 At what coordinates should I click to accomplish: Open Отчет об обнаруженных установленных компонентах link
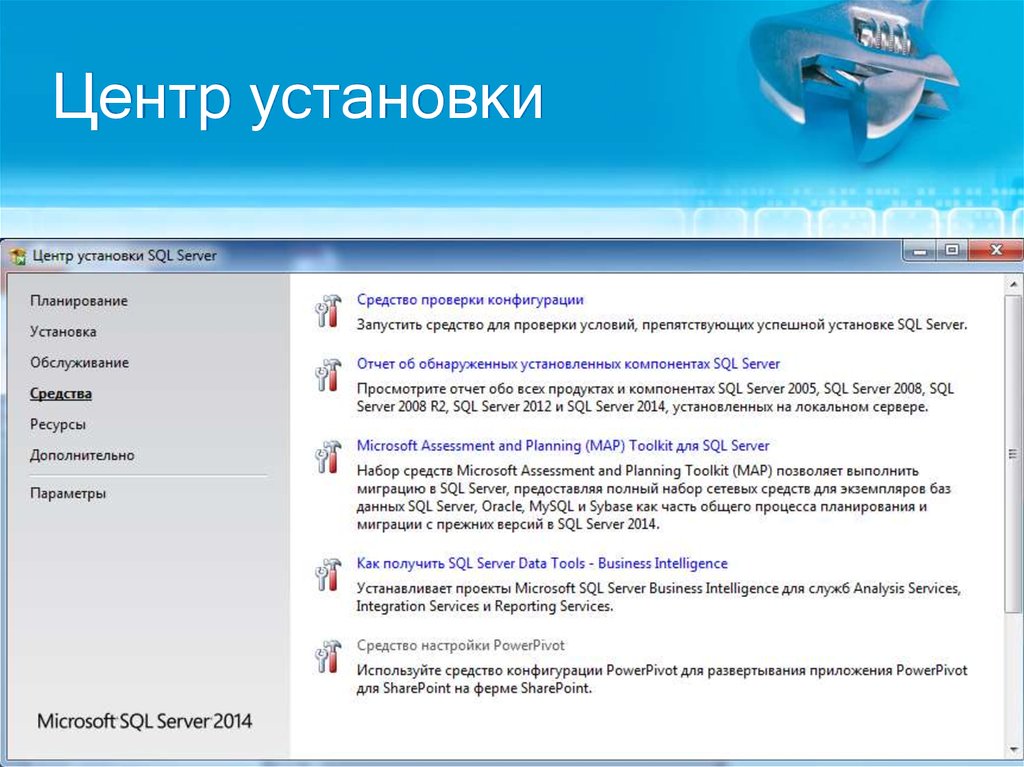568,364
